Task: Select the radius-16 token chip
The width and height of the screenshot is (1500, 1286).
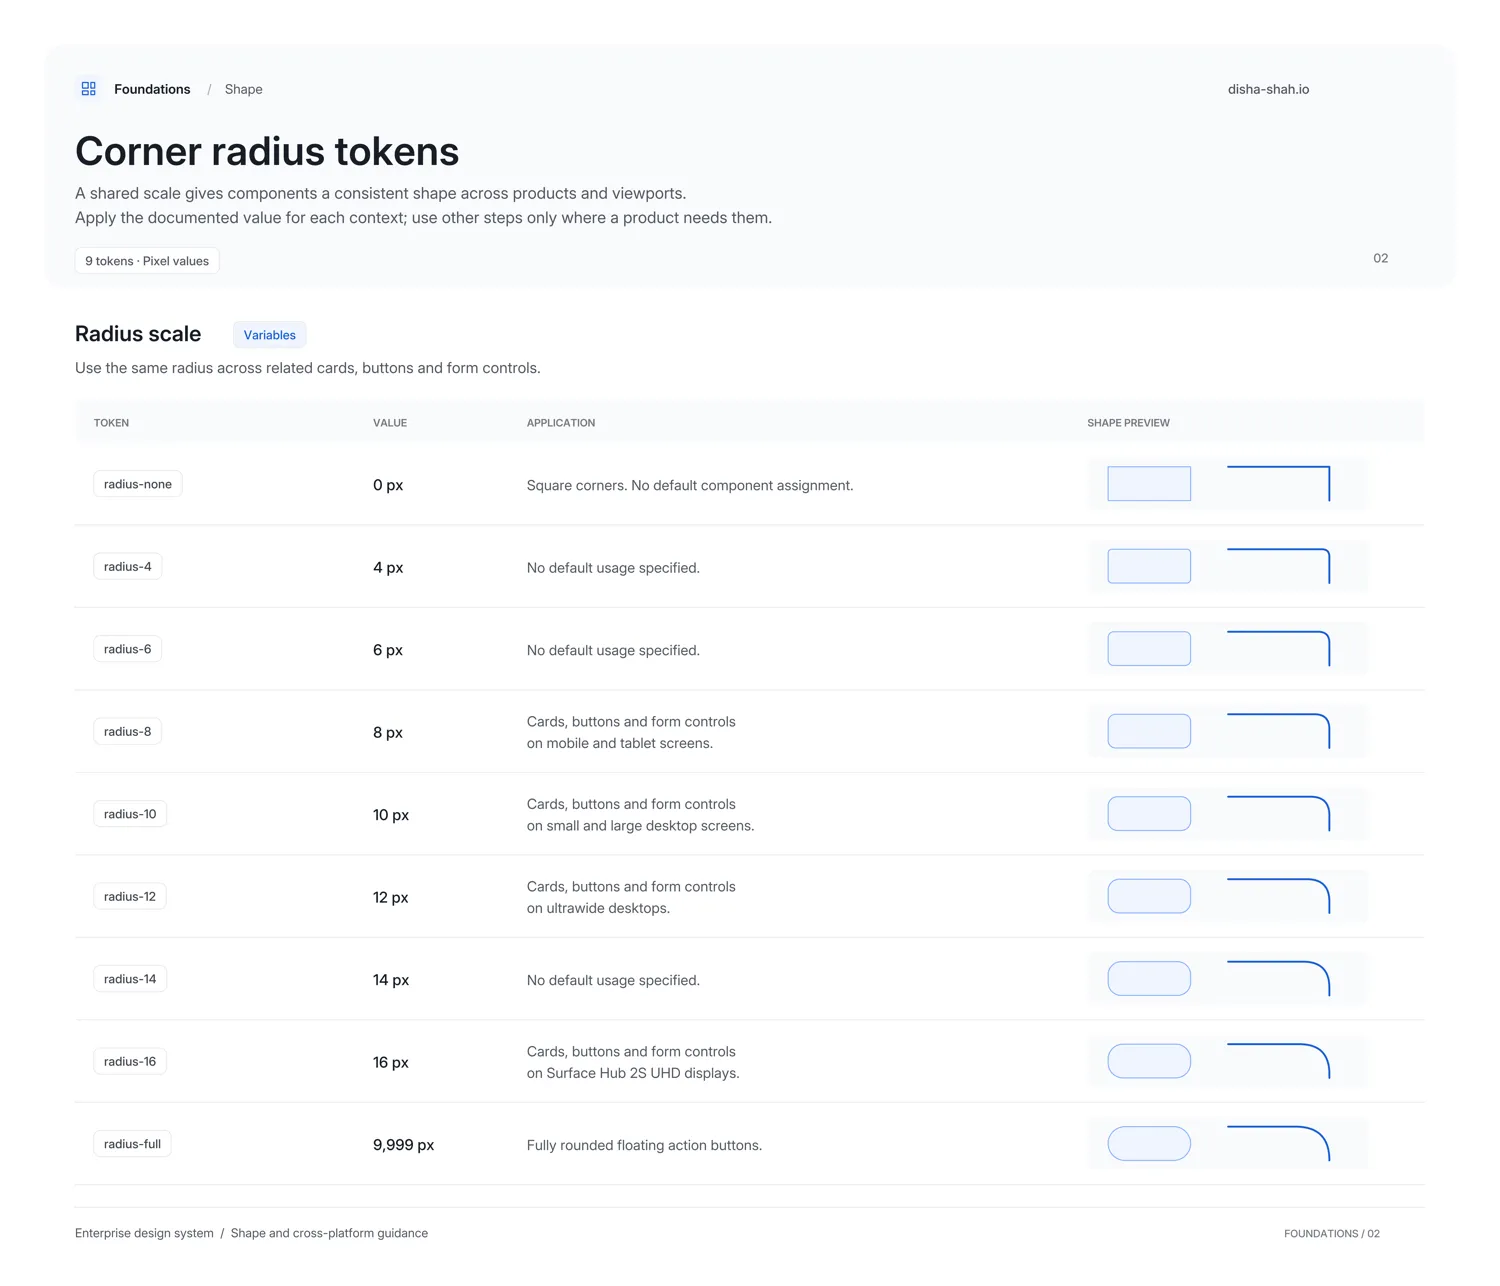Action: [130, 1061]
